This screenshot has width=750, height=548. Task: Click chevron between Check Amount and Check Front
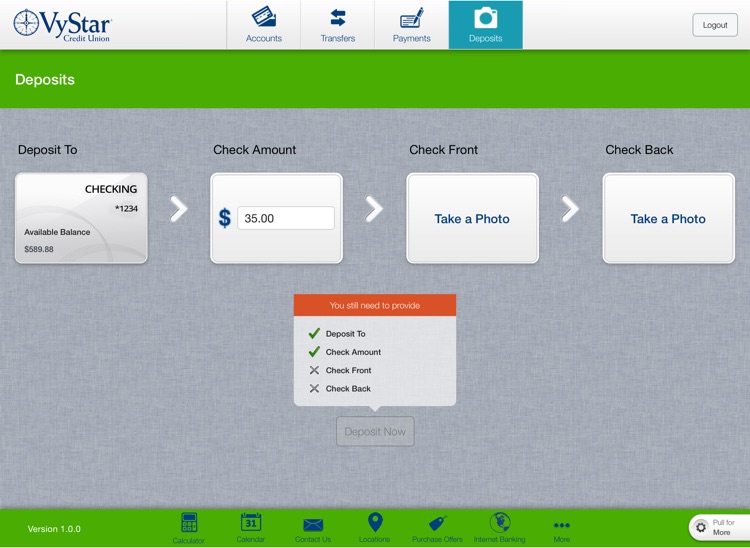[374, 208]
